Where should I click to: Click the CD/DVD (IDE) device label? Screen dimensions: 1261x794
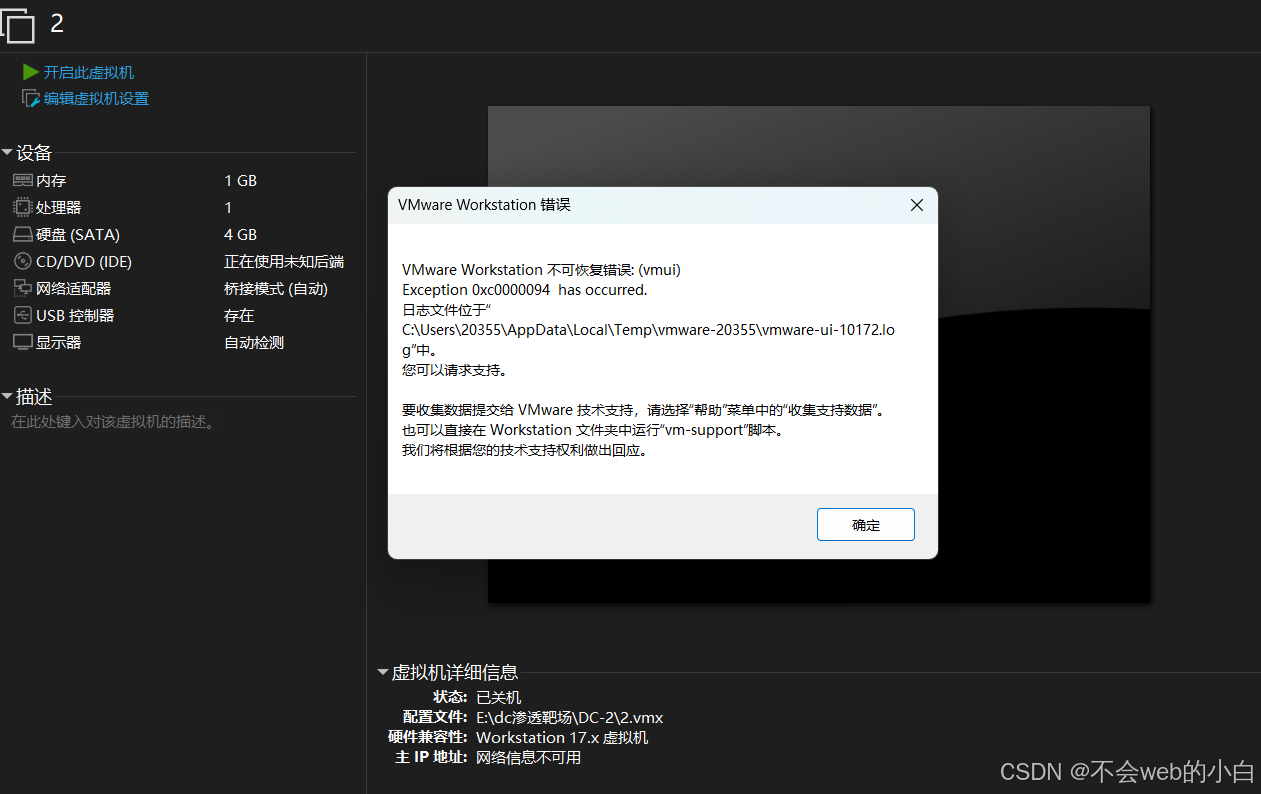84,262
